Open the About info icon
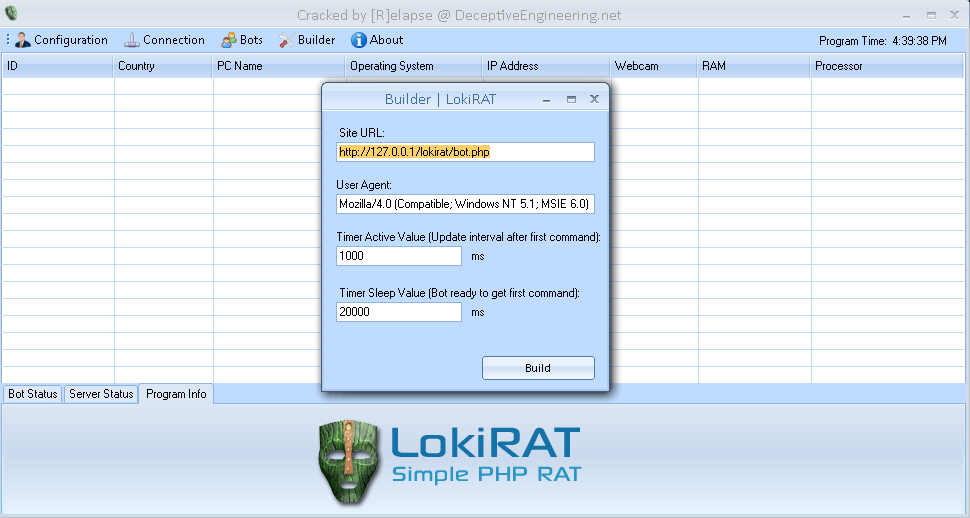The width and height of the screenshot is (970, 518). tap(359, 40)
